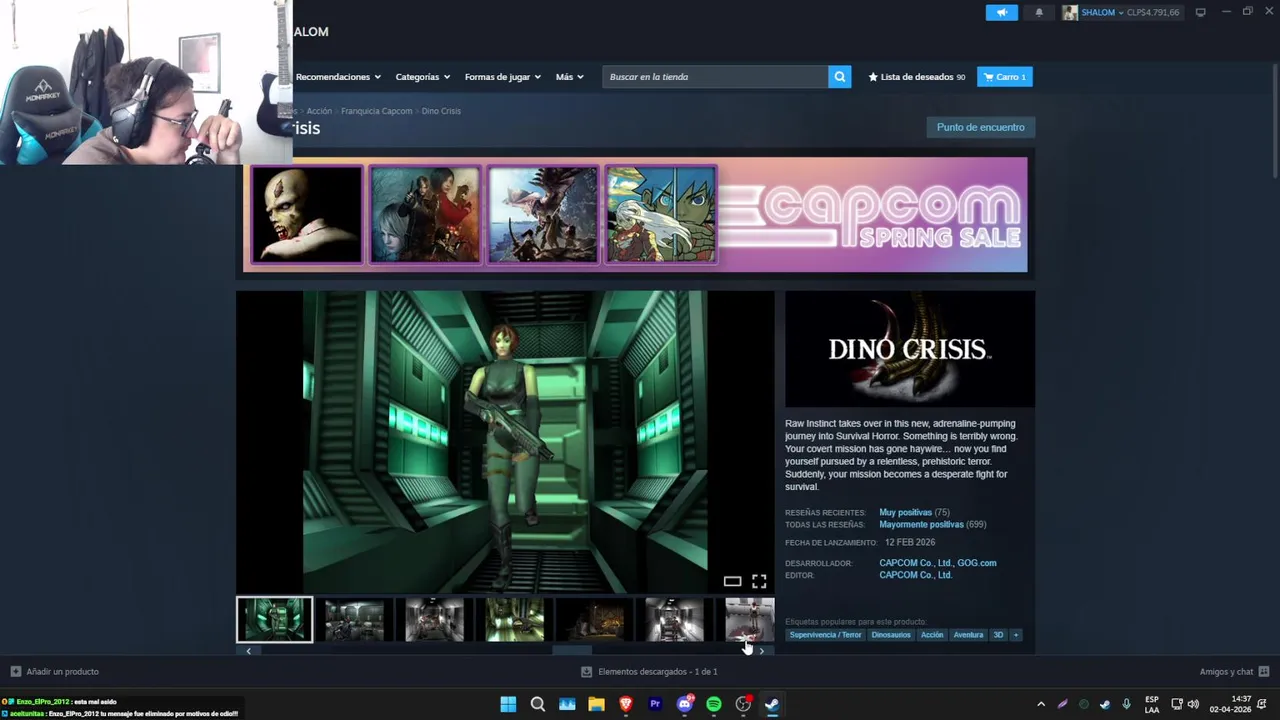1280x720 pixels.
Task: Open developer CAPCOM Co., Ltd., GOG.com link
Action: [x=937, y=563]
